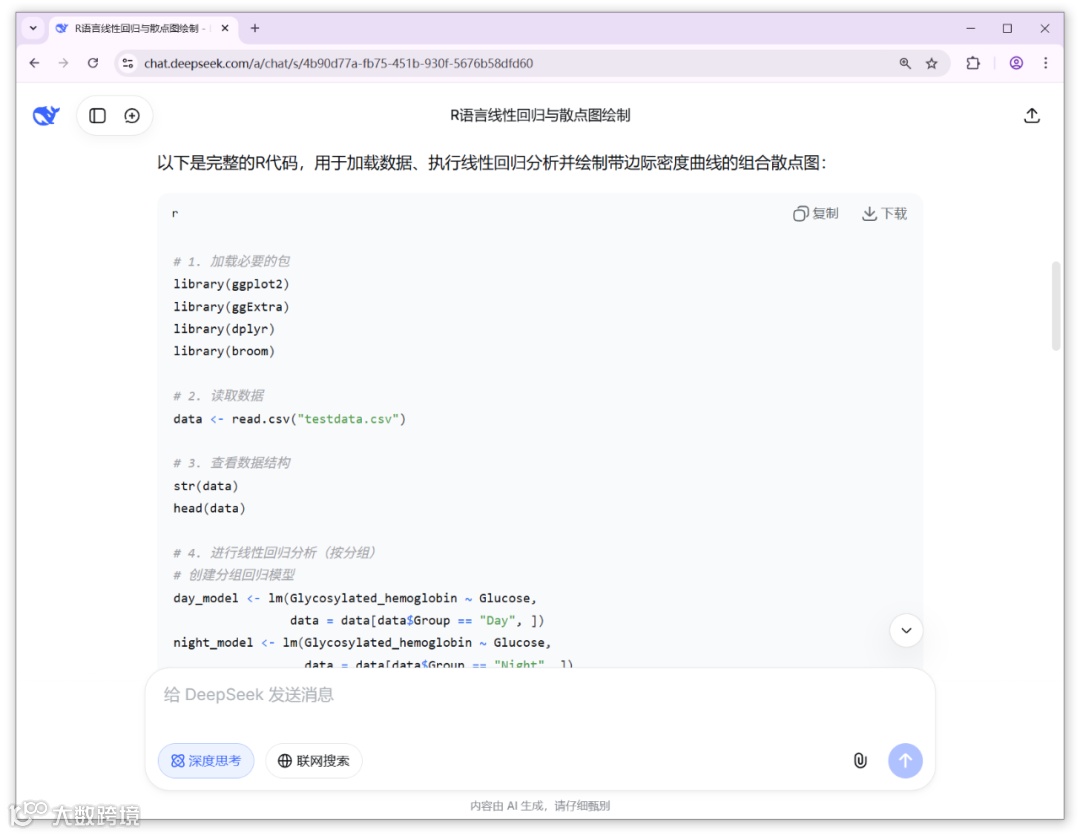Click the read.csv("testdata.csv") code line
The width and height of the screenshot is (1080, 835).
click(x=289, y=419)
